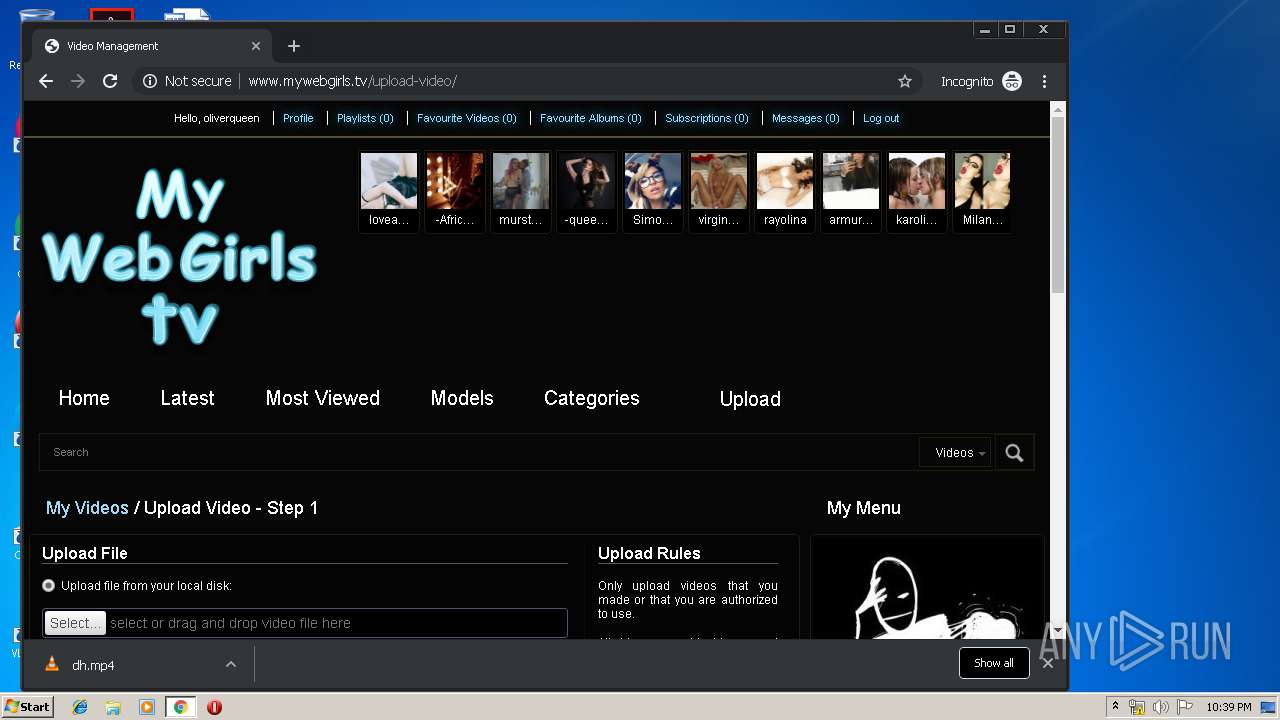The height and width of the screenshot is (720, 1280).
Task: Show hidden system tray icons
Action: click(x=1115, y=707)
